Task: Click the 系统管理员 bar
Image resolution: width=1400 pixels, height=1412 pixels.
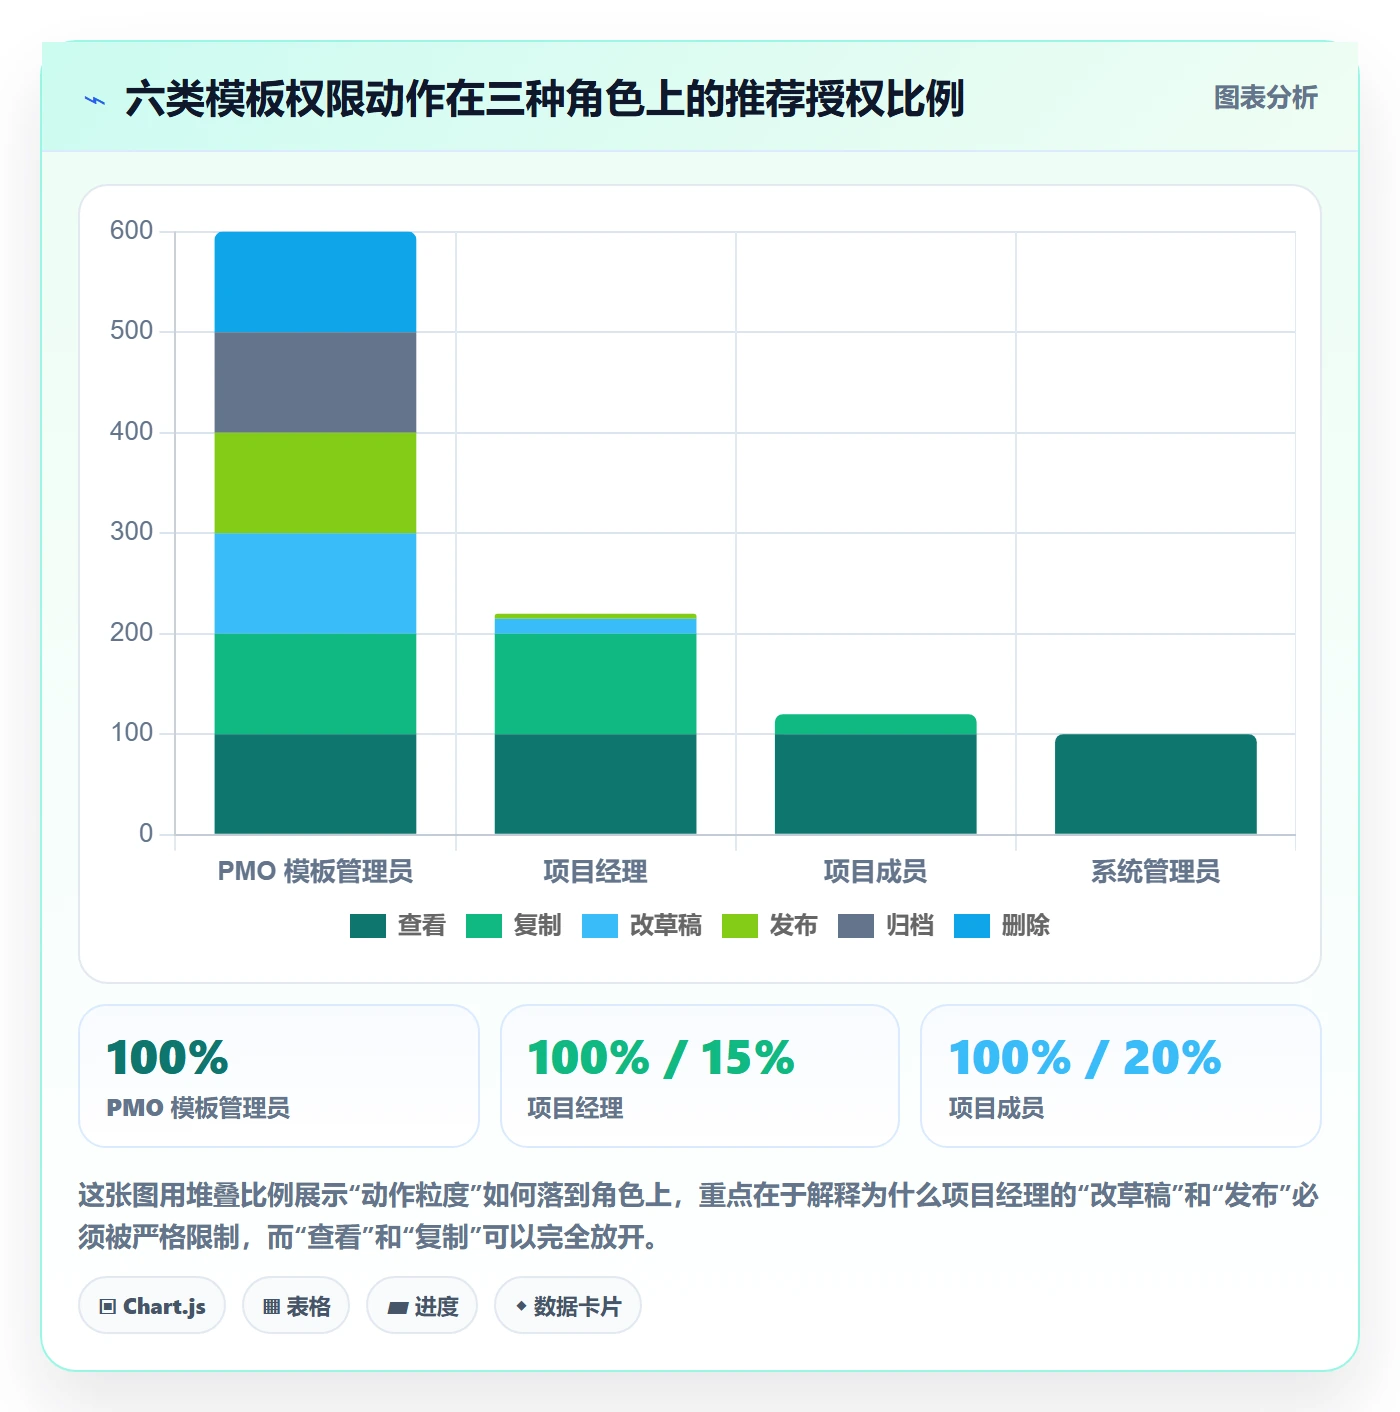Action: 1155,784
